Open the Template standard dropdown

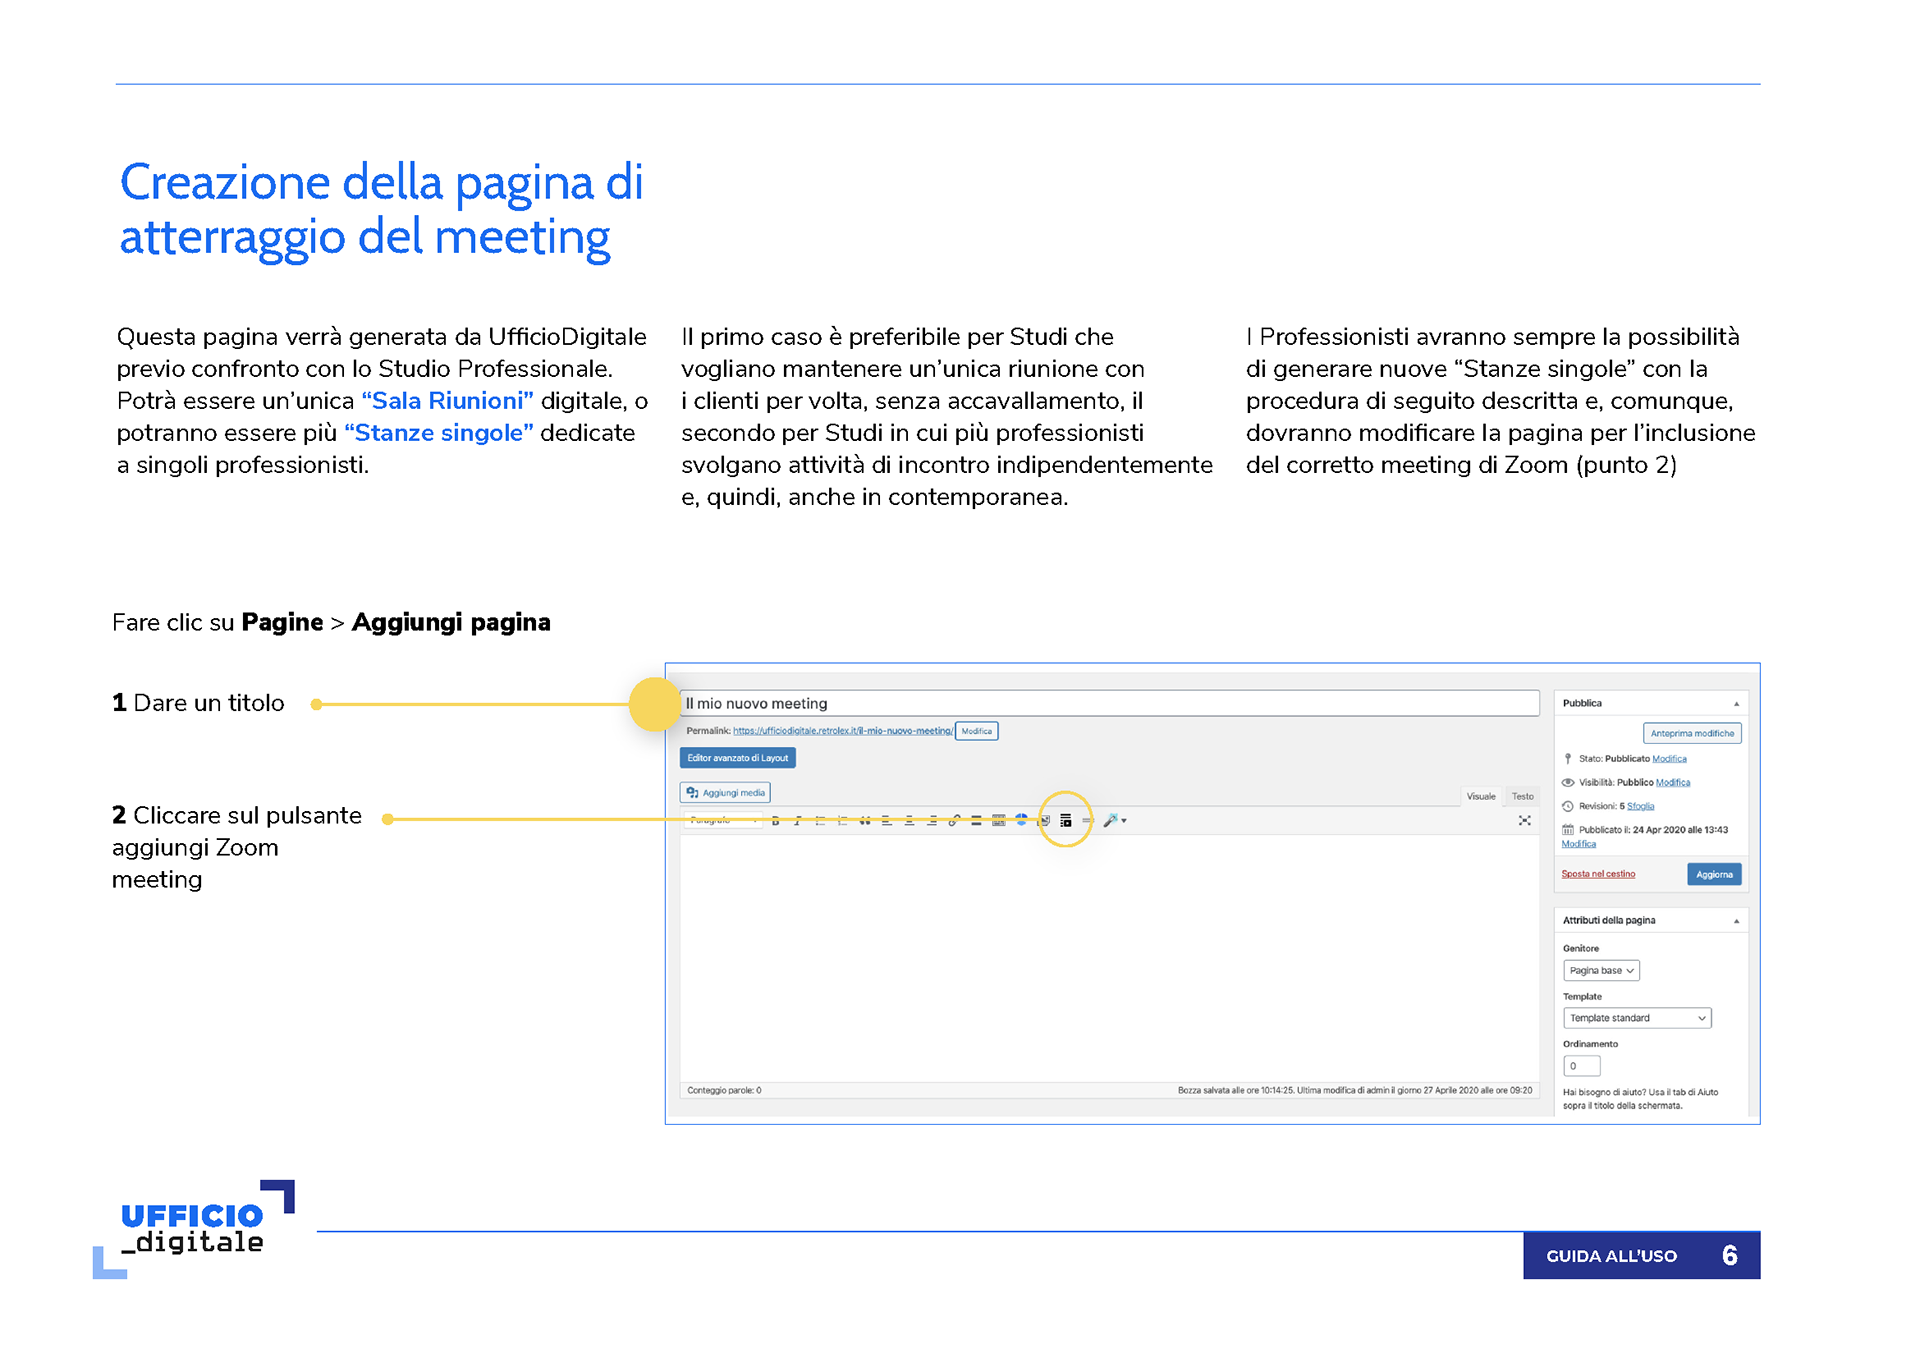pyautogui.click(x=1636, y=1018)
